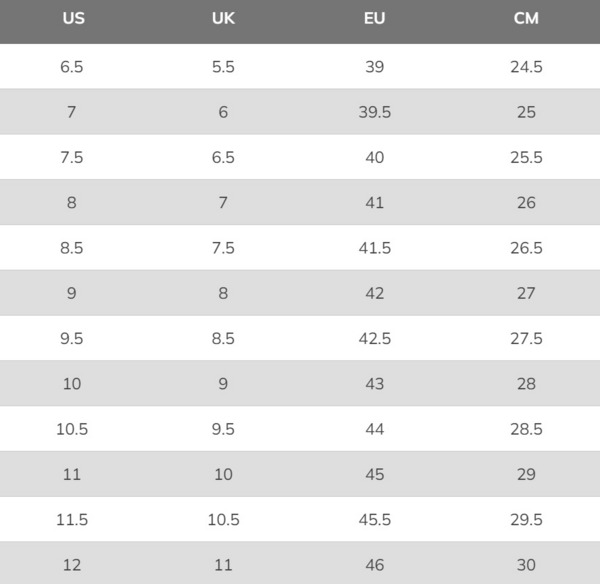Select US size 10 cell
The width and height of the screenshot is (600, 584).
pyautogui.click(x=72, y=384)
